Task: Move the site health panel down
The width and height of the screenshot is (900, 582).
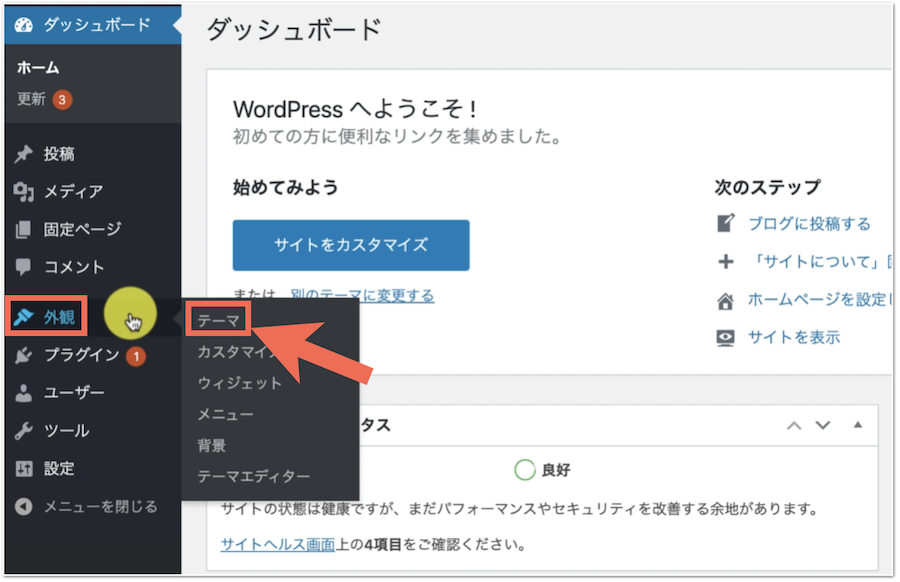Action: point(823,425)
